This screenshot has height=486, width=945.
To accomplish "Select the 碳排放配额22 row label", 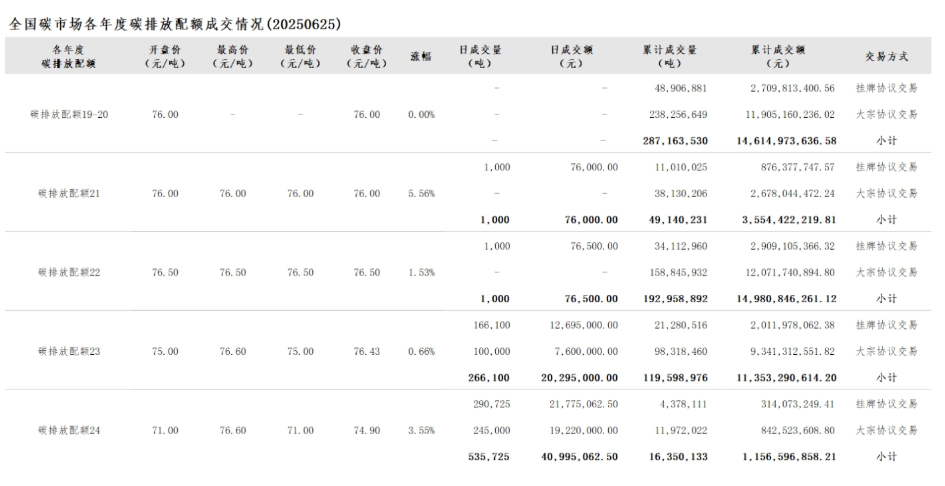I will pos(69,272).
